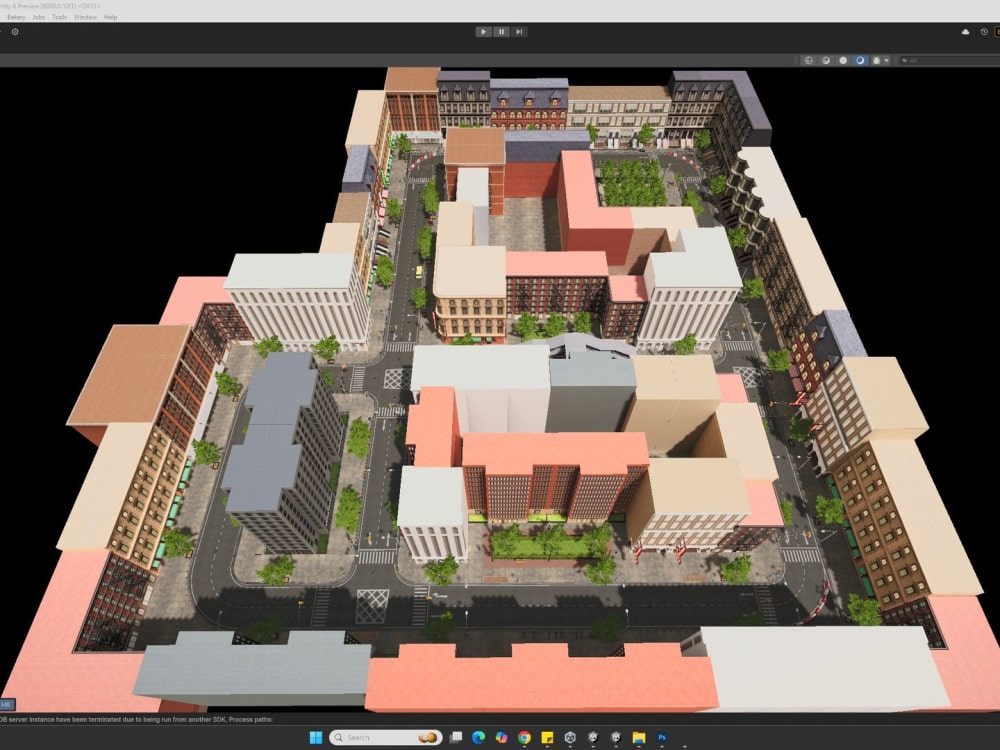Open the undo history icon
Viewport: 1000px width, 750px height.
[984, 32]
